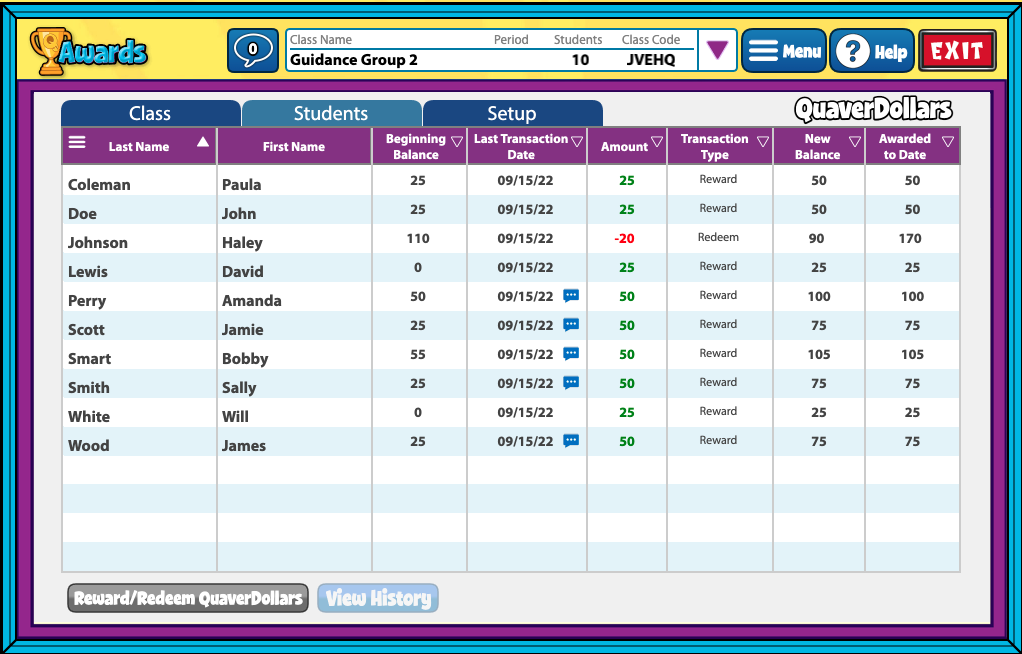Sort by New Balance triangle
The image size is (1022, 654).
[x=855, y=141]
